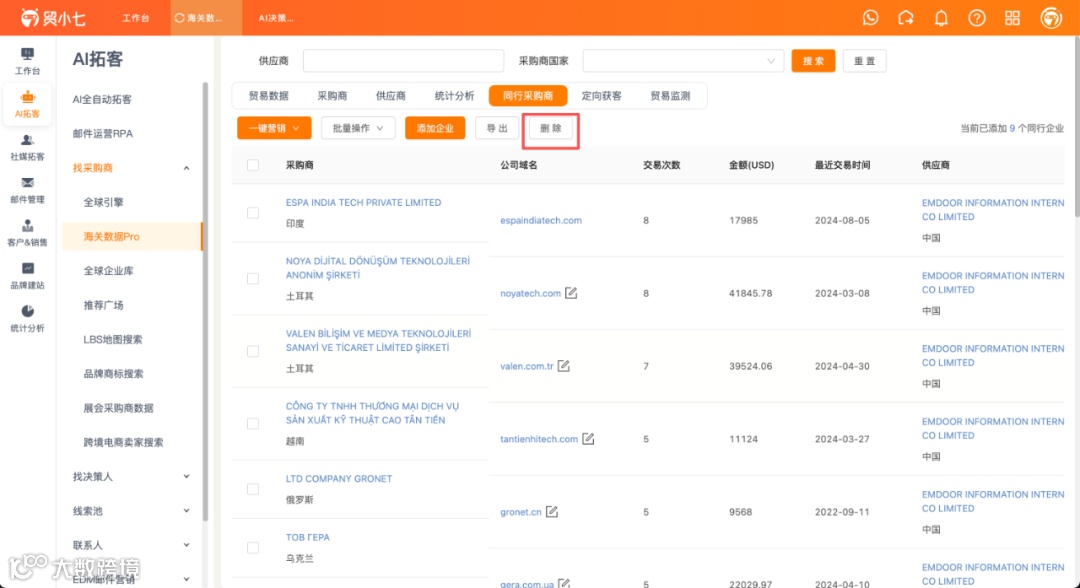Open the AI决策 top bar tab

point(276,18)
